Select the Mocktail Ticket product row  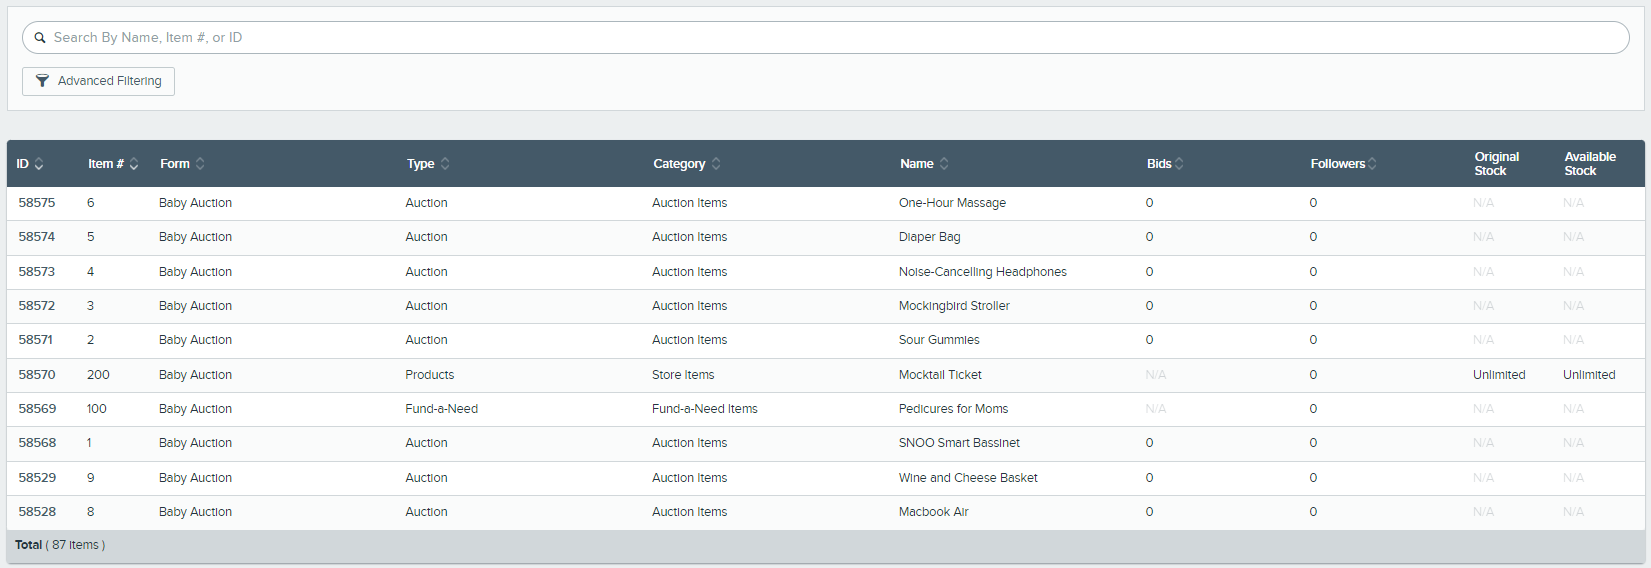click(940, 375)
